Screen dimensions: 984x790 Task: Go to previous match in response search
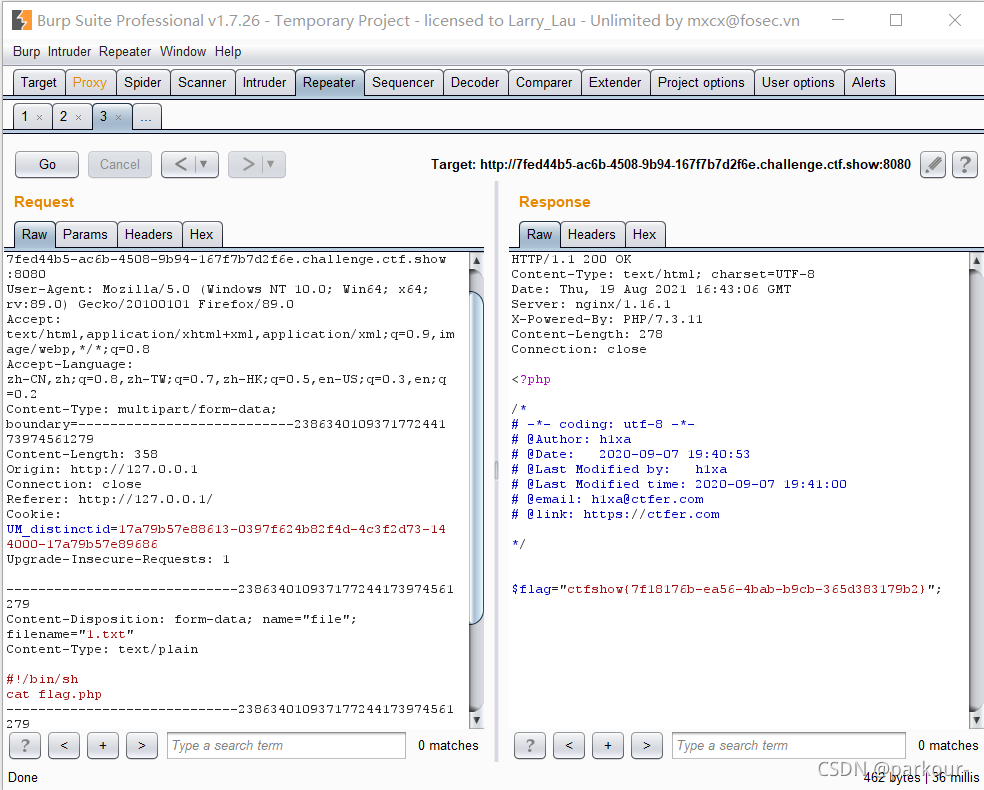coord(569,745)
